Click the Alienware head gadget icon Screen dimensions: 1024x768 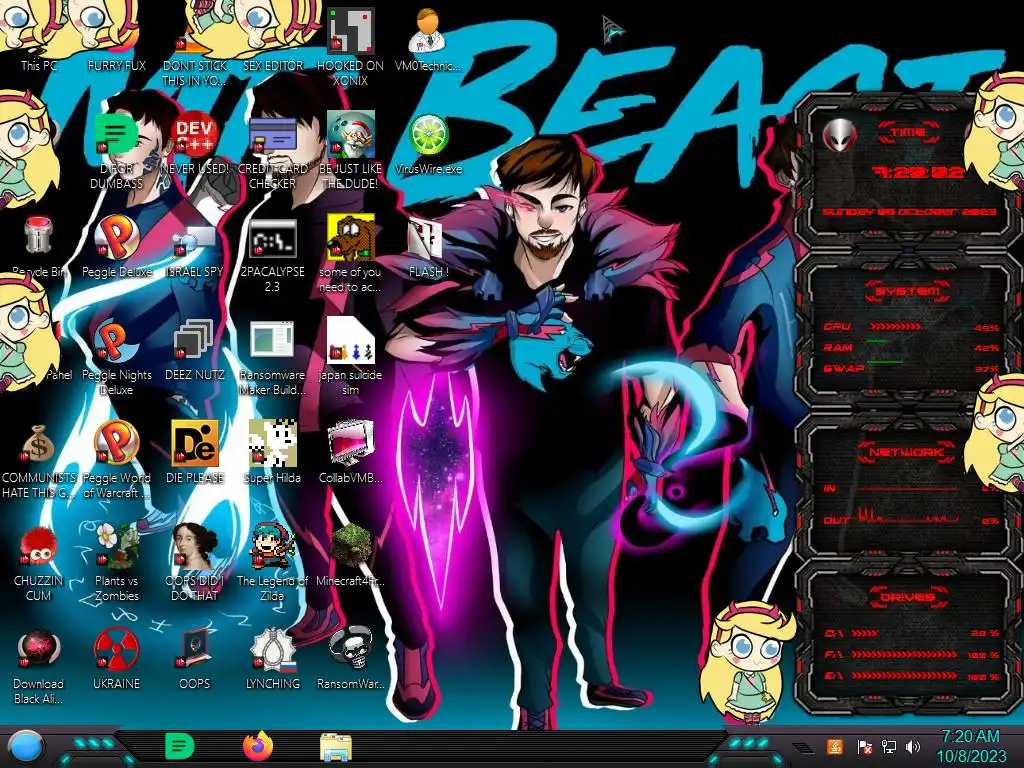(x=839, y=135)
